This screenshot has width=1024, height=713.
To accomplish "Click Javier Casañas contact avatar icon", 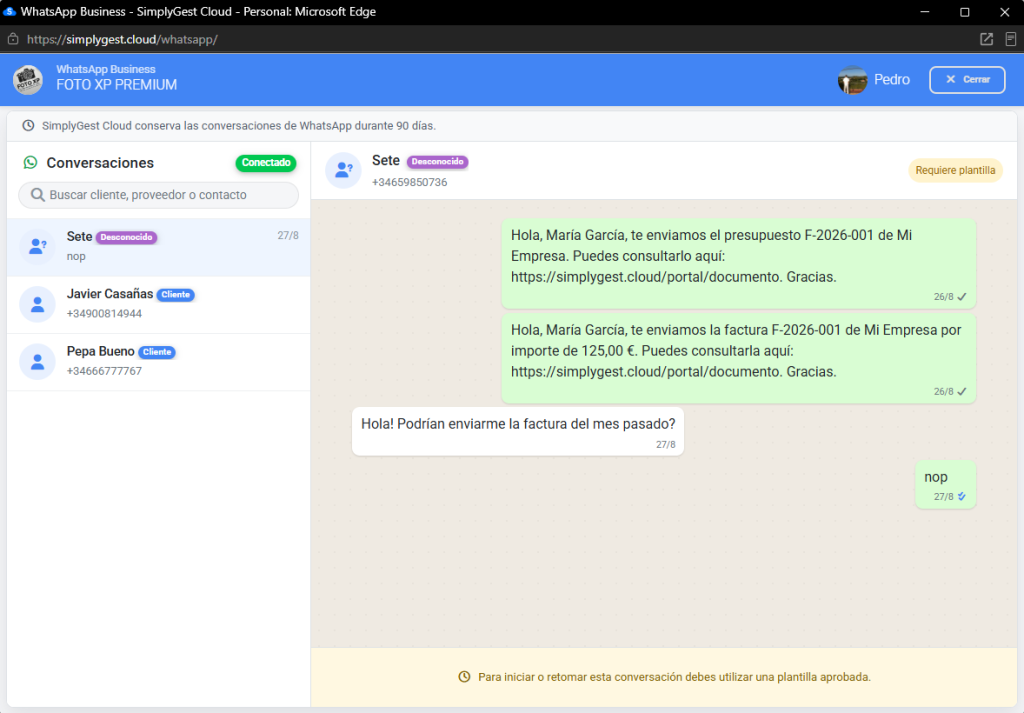I will click(x=37, y=304).
